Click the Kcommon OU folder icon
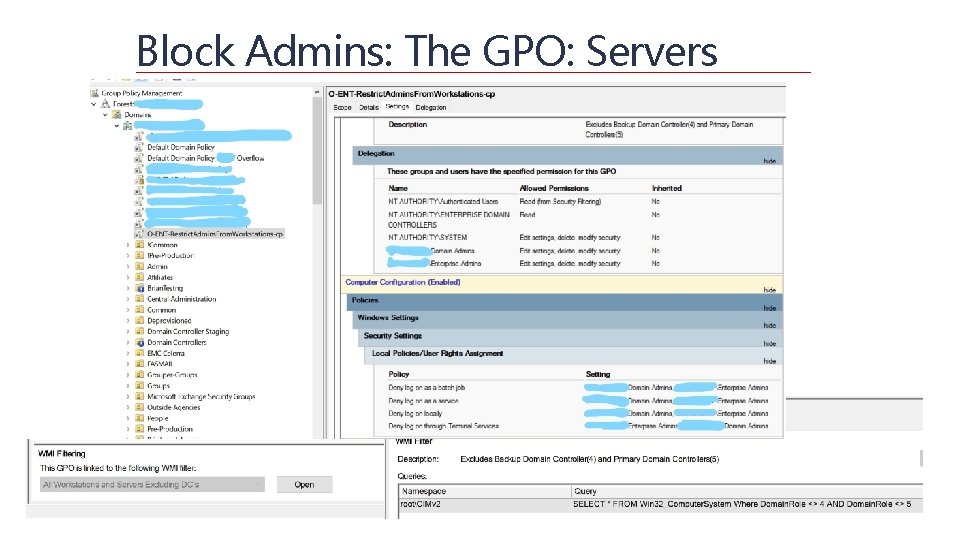This screenshot has width=960, height=540. (140, 245)
